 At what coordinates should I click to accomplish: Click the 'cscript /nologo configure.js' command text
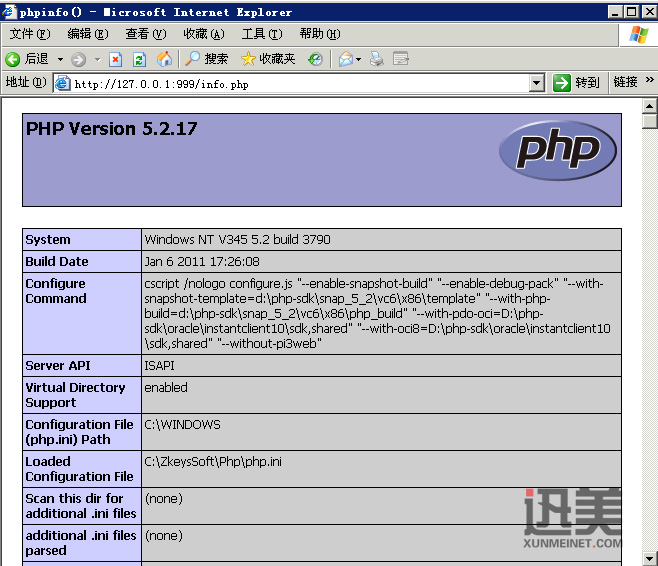coord(218,284)
